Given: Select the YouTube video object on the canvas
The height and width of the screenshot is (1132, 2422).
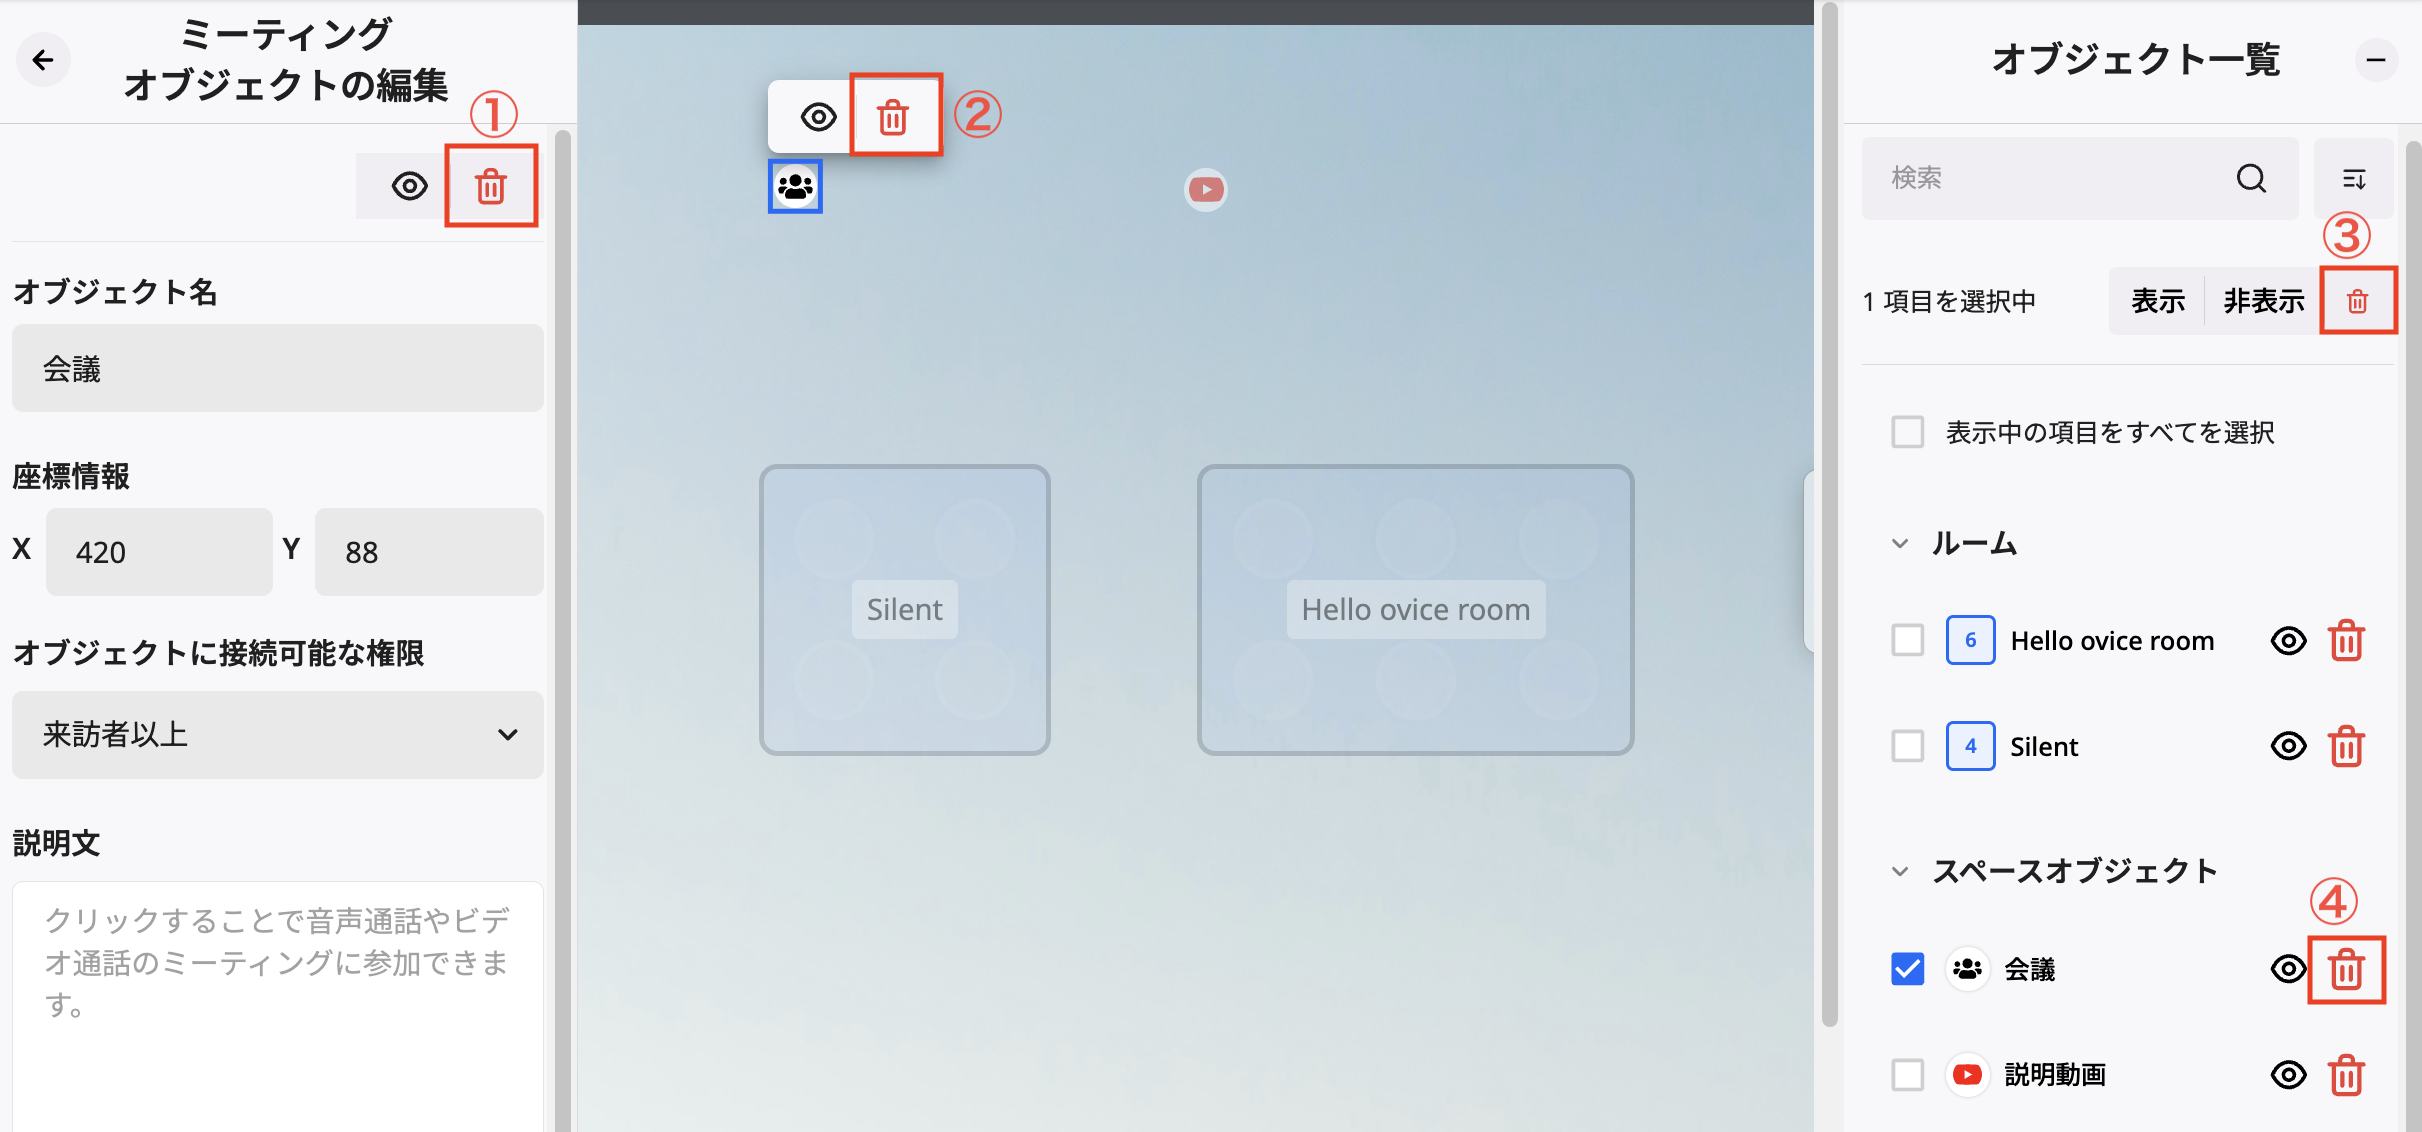Looking at the screenshot, I should pos(1205,189).
